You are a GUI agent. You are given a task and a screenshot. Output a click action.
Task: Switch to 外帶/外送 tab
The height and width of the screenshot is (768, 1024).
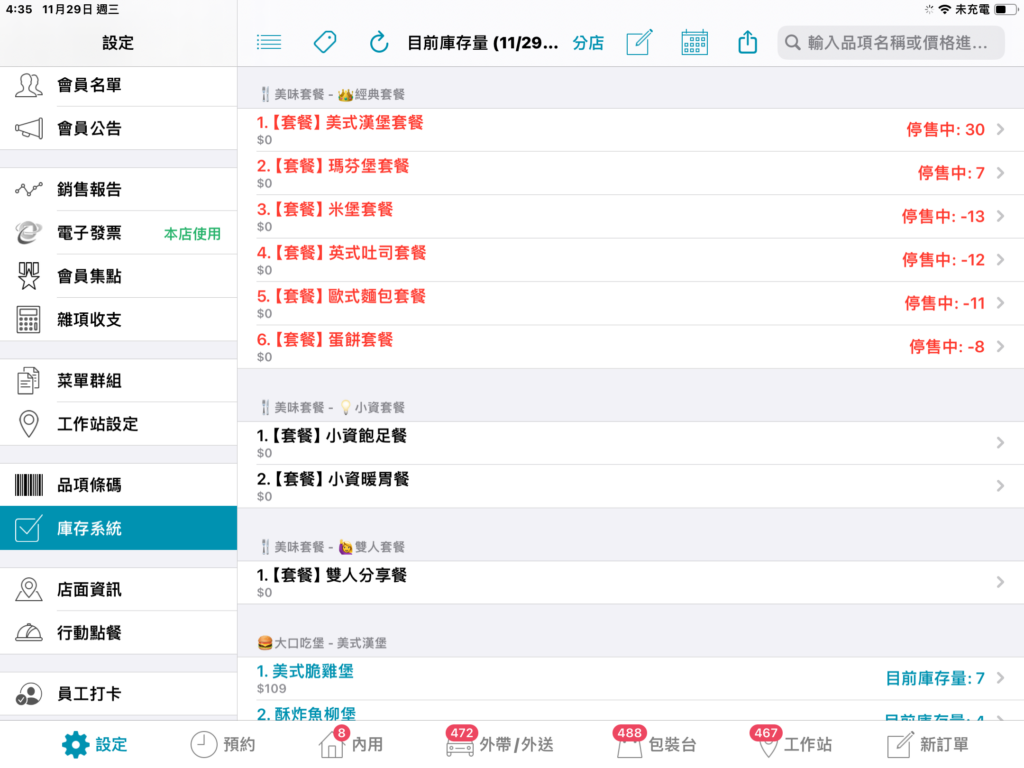(x=500, y=744)
